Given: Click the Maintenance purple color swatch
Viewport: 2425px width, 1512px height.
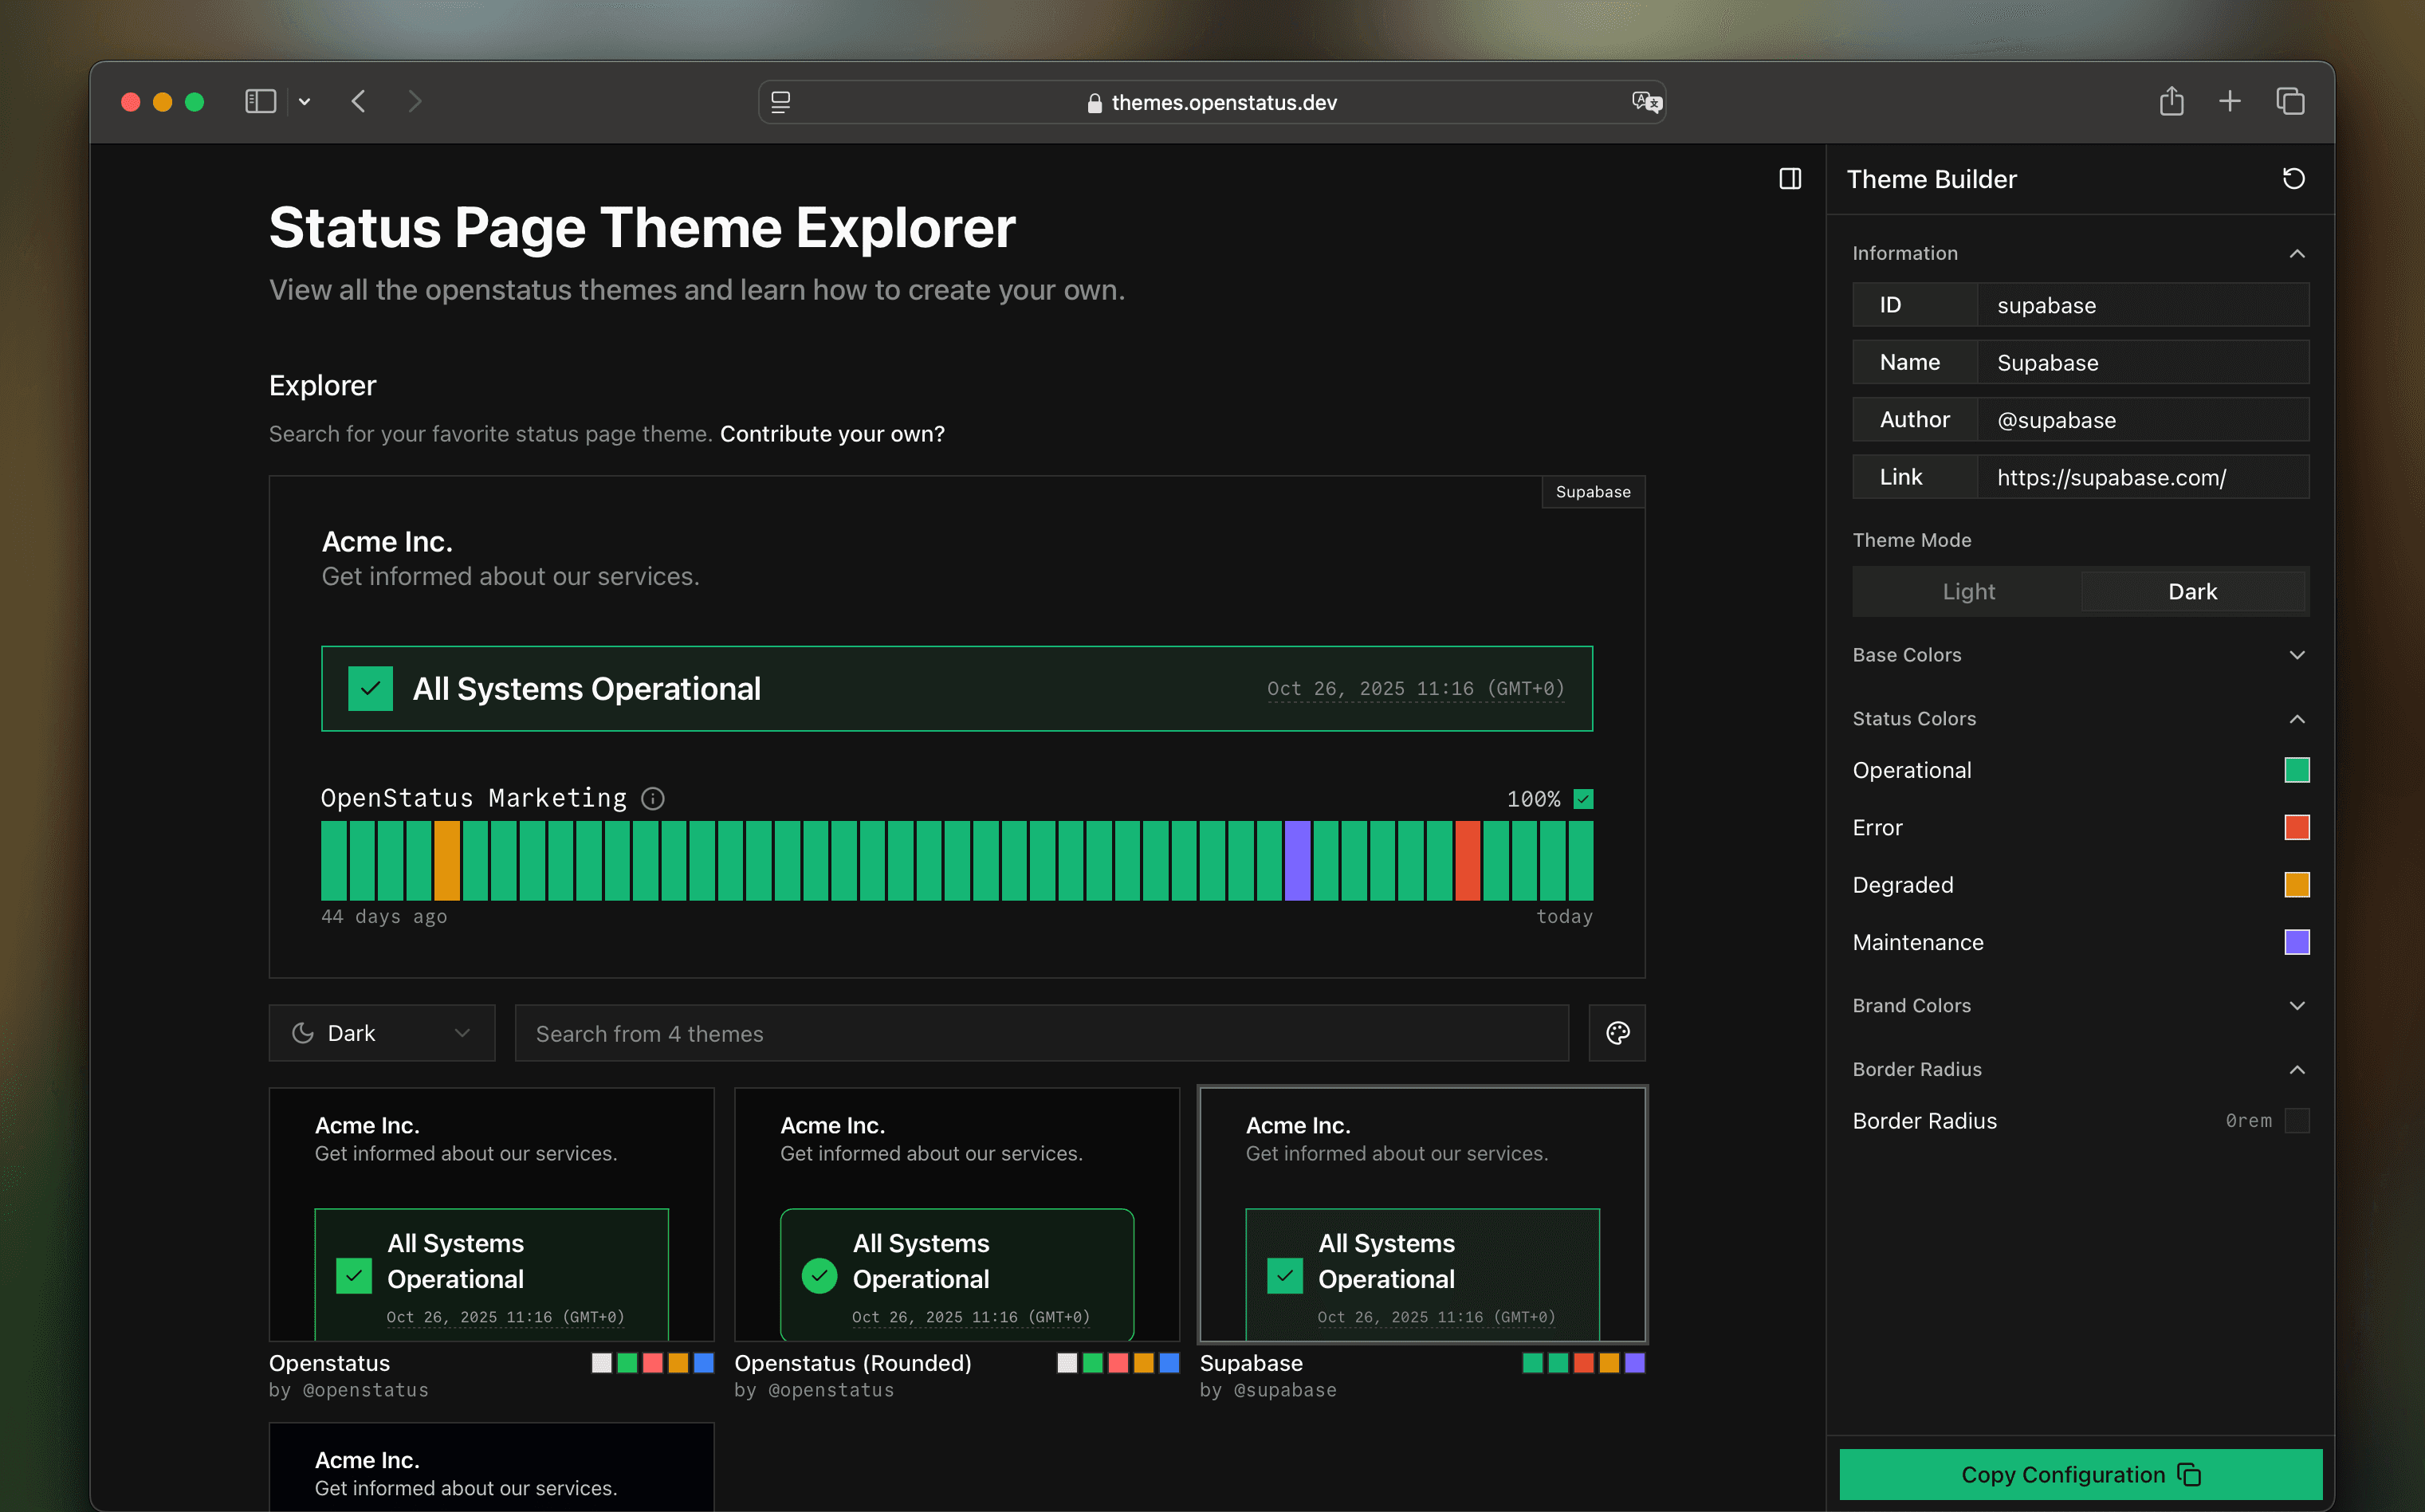Looking at the screenshot, I should pos(2296,942).
